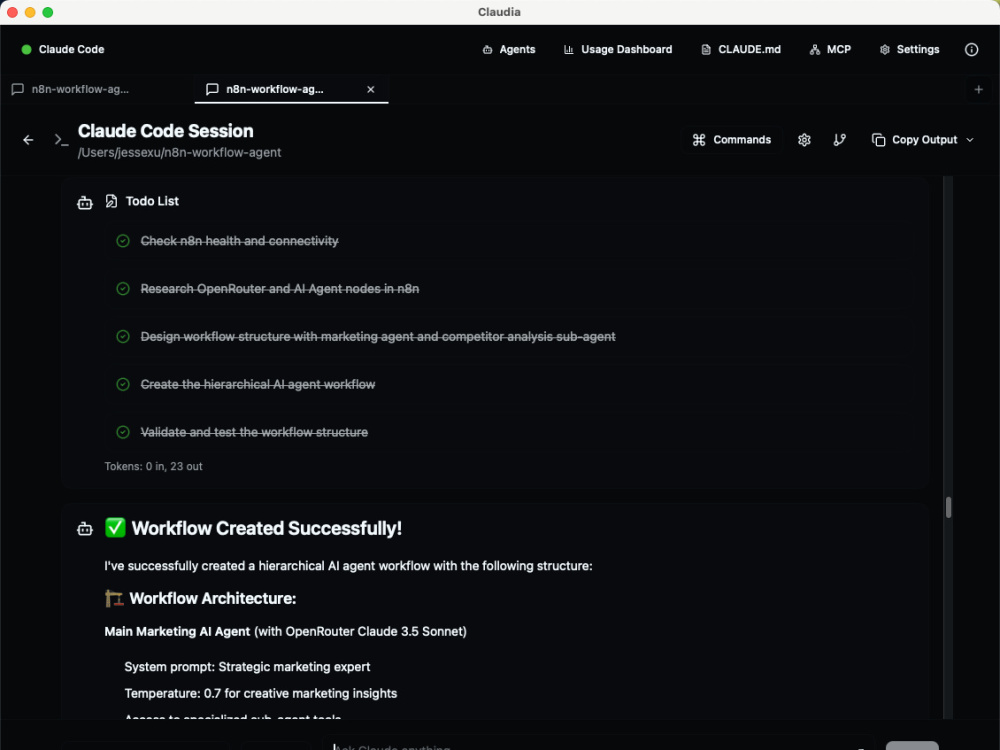Open session settings gear icon
1000x750 pixels.
point(804,140)
